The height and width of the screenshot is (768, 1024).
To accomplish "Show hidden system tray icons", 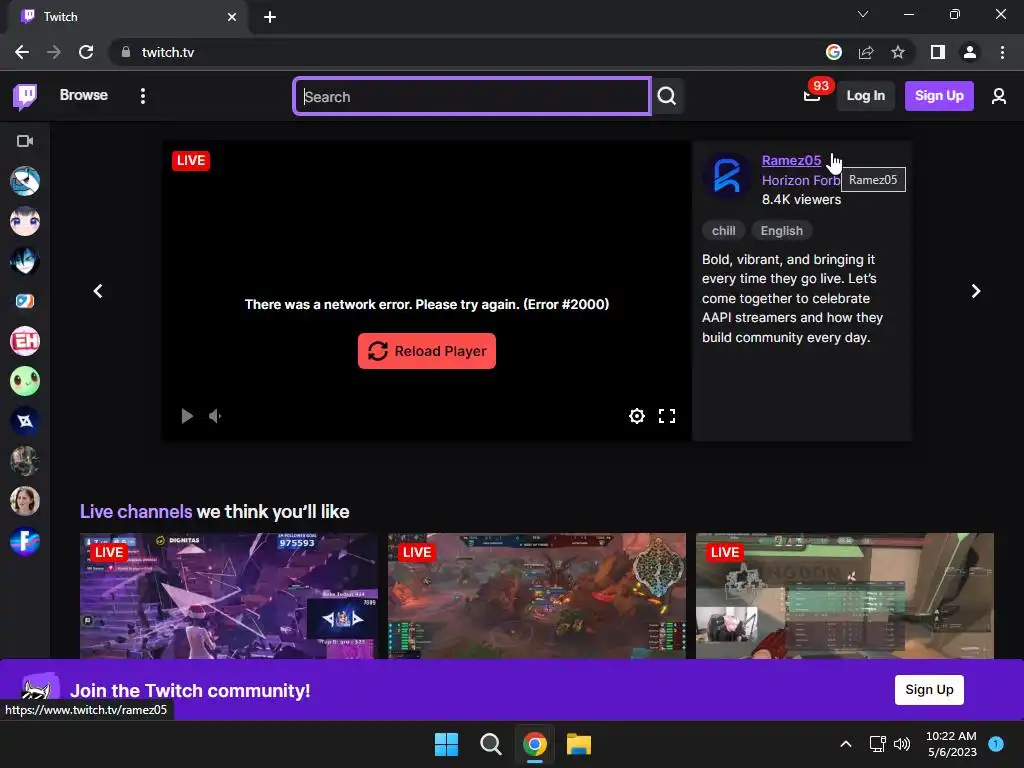I will 846,744.
